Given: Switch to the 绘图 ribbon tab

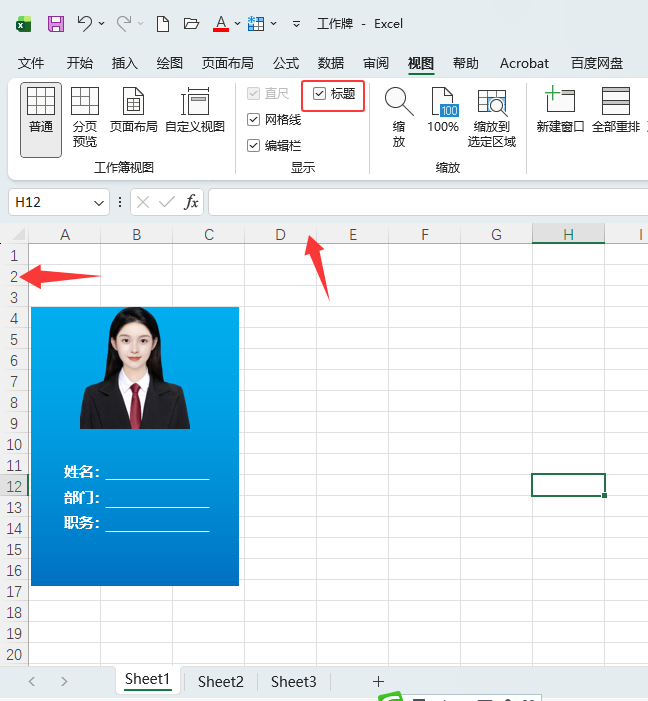Looking at the screenshot, I should coord(169,63).
